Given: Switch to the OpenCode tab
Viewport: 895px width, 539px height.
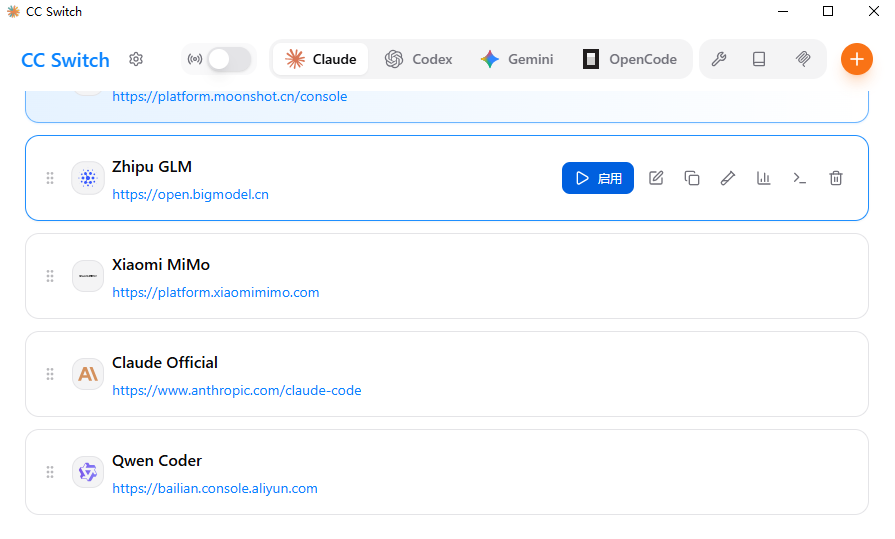Looking at the screenshot, I should pyautogui.click(x=630, y=59).
